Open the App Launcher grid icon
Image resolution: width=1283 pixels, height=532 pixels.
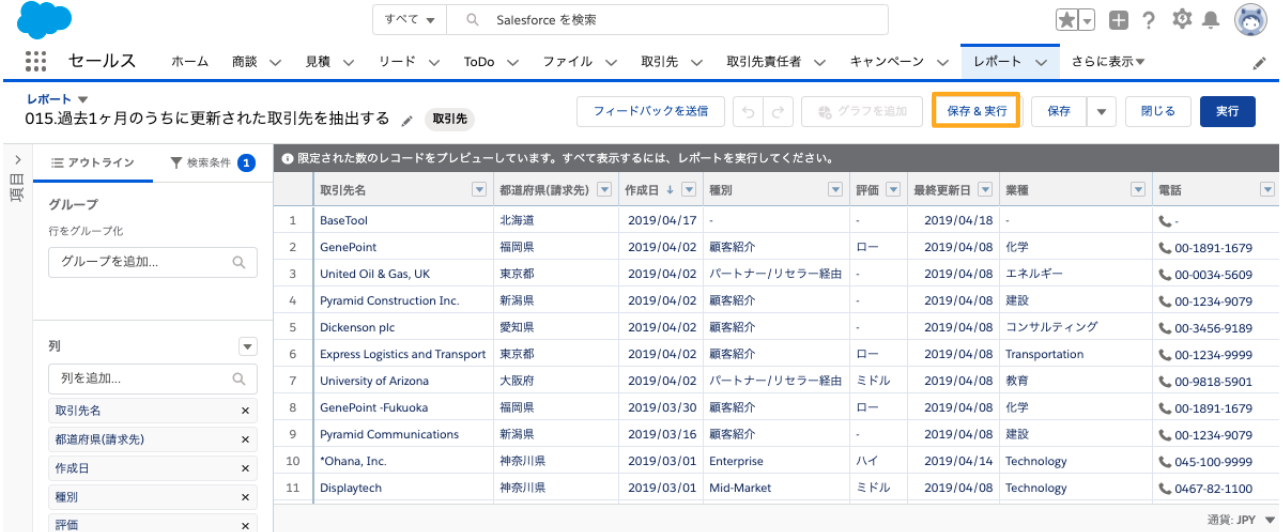pos(36,61)
